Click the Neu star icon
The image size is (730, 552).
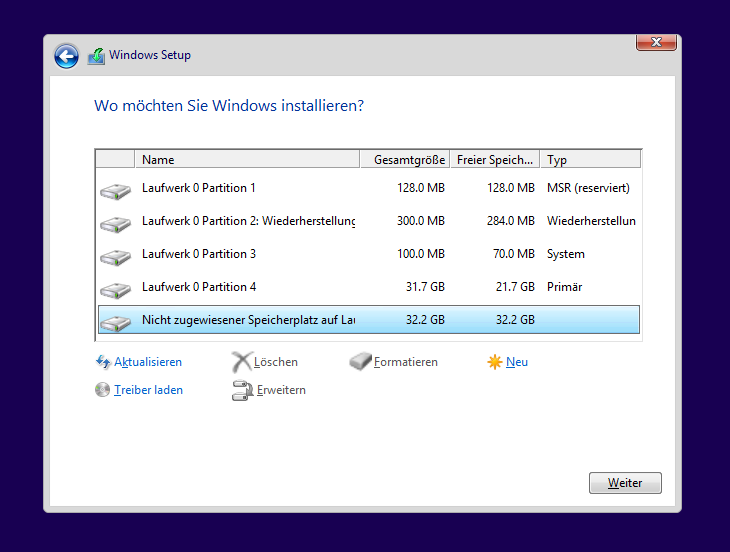click(x=494, y=362)
